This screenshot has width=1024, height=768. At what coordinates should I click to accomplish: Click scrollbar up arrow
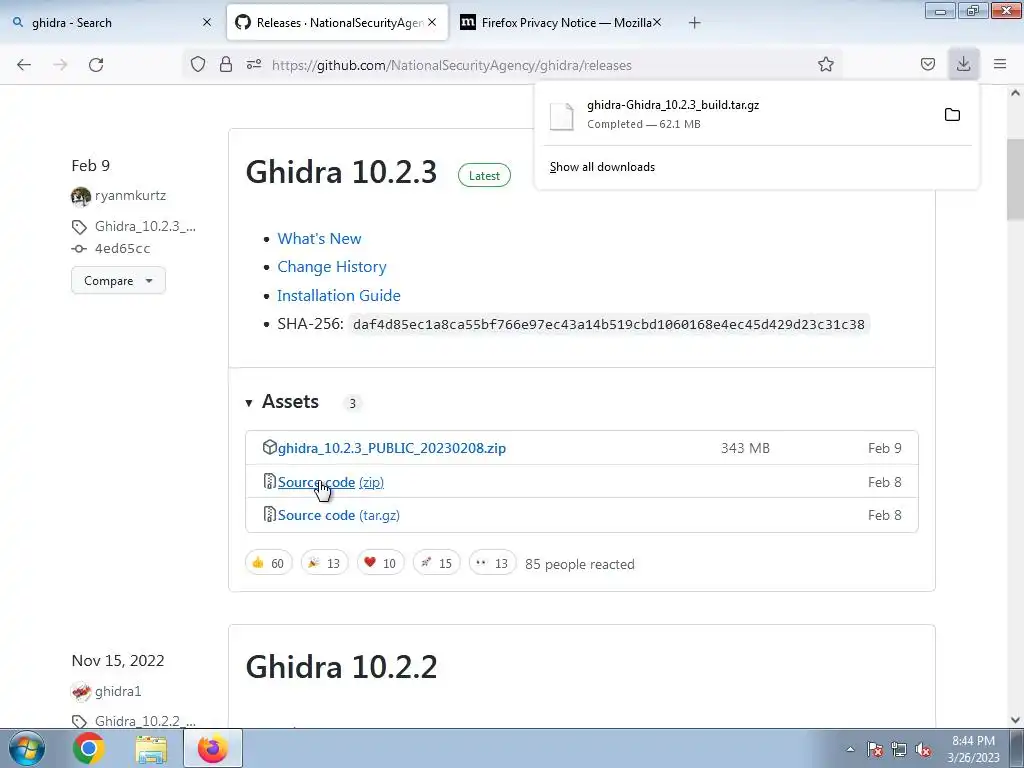click(x=1015, y=93)
